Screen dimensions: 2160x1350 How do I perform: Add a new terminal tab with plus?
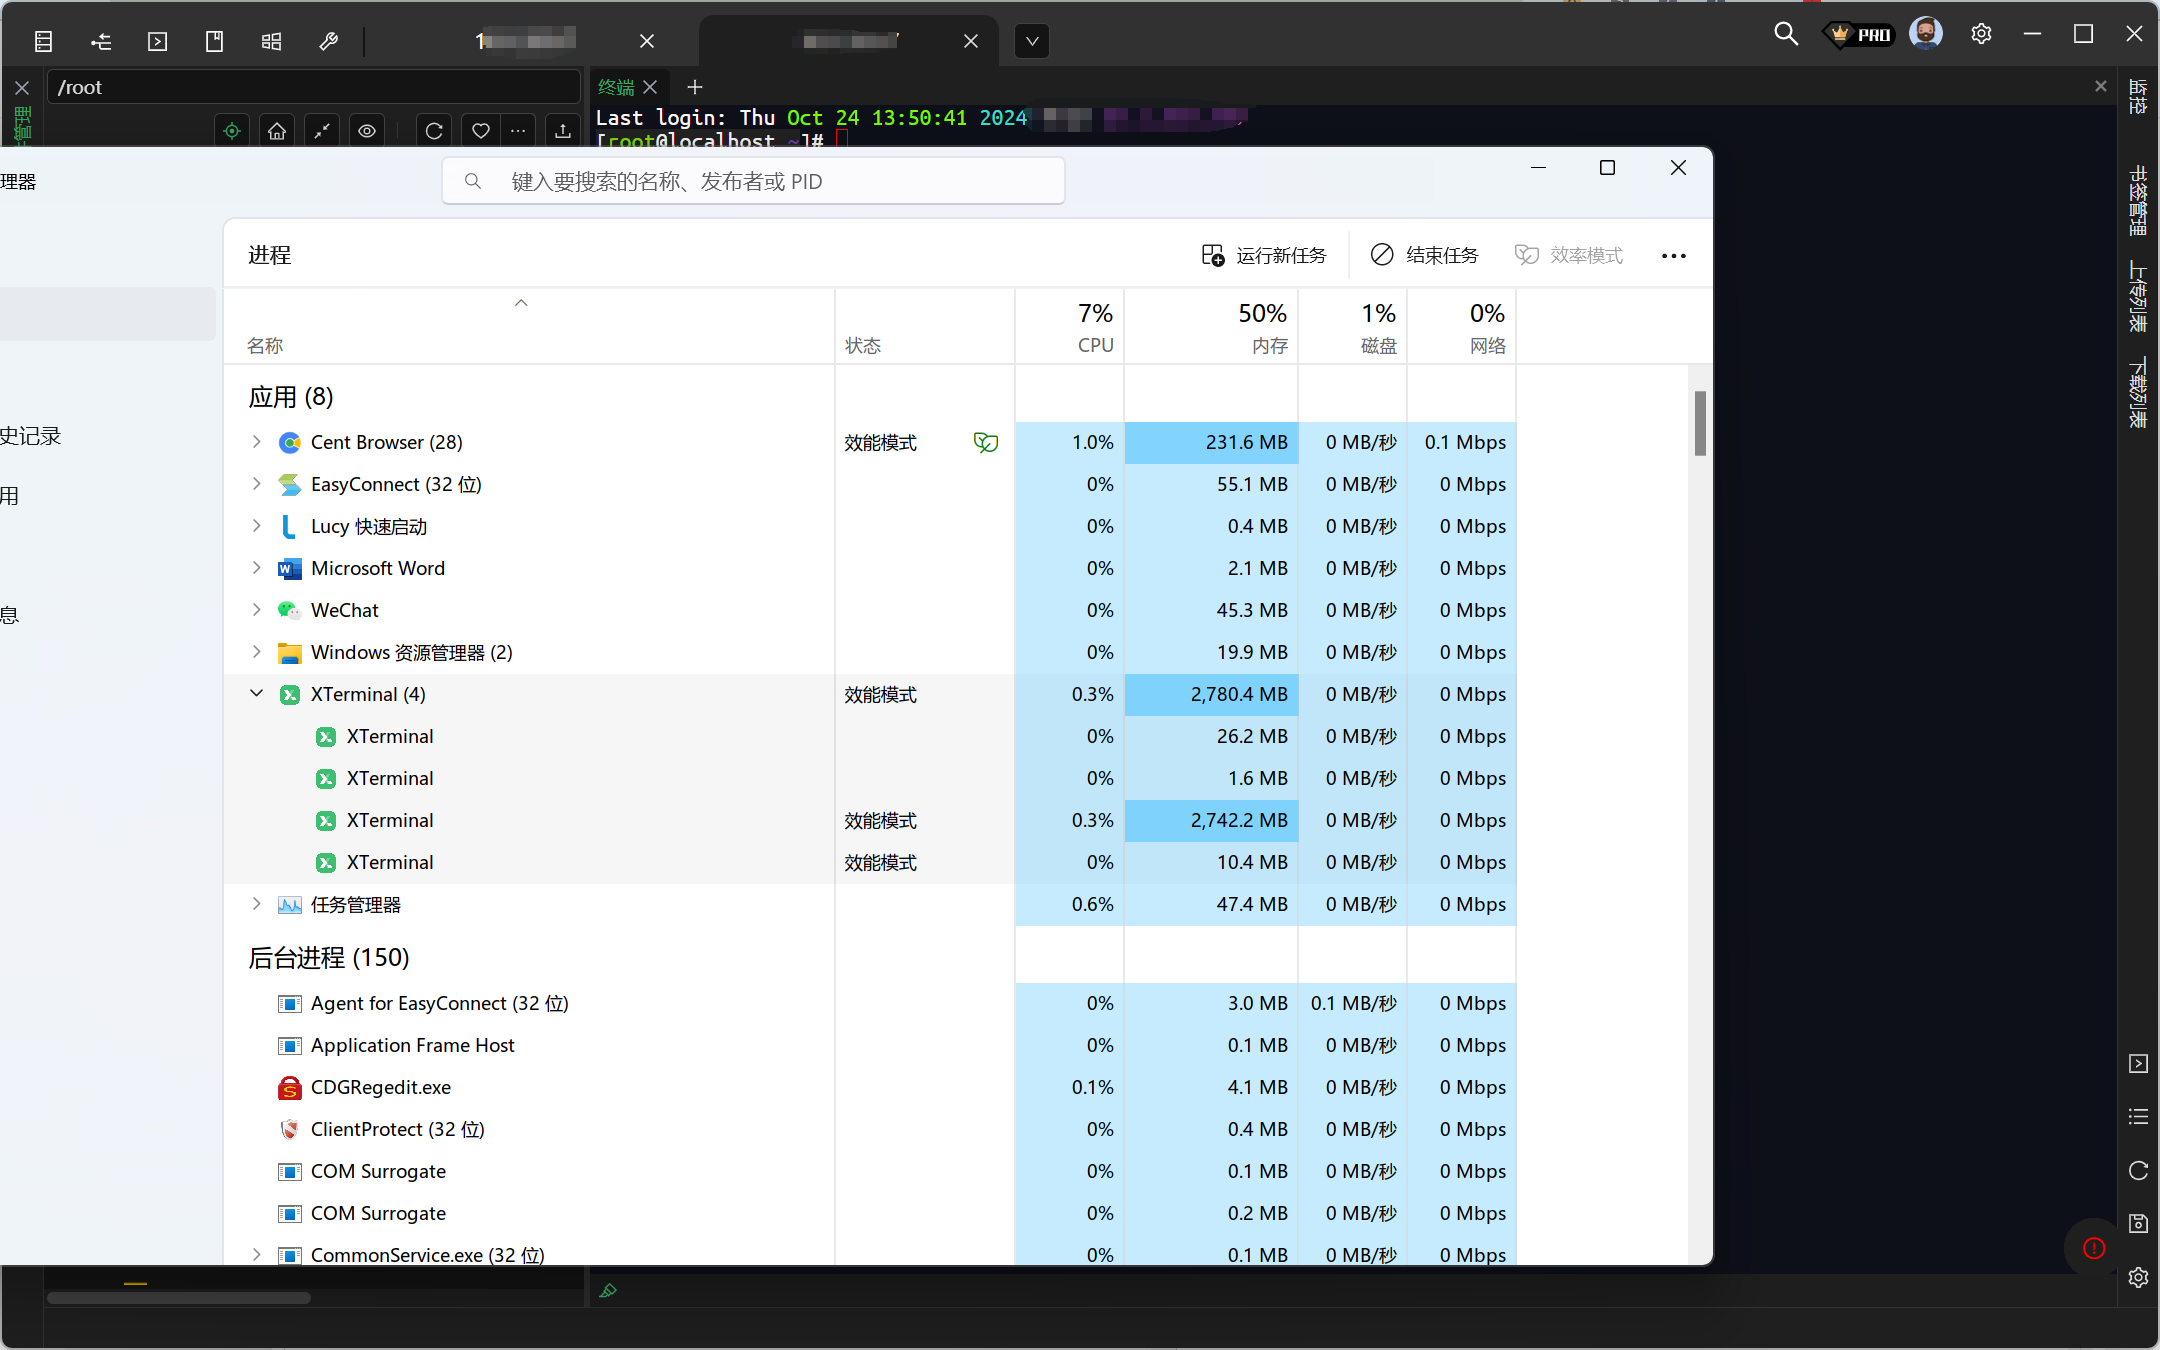[x=695, y=87]
